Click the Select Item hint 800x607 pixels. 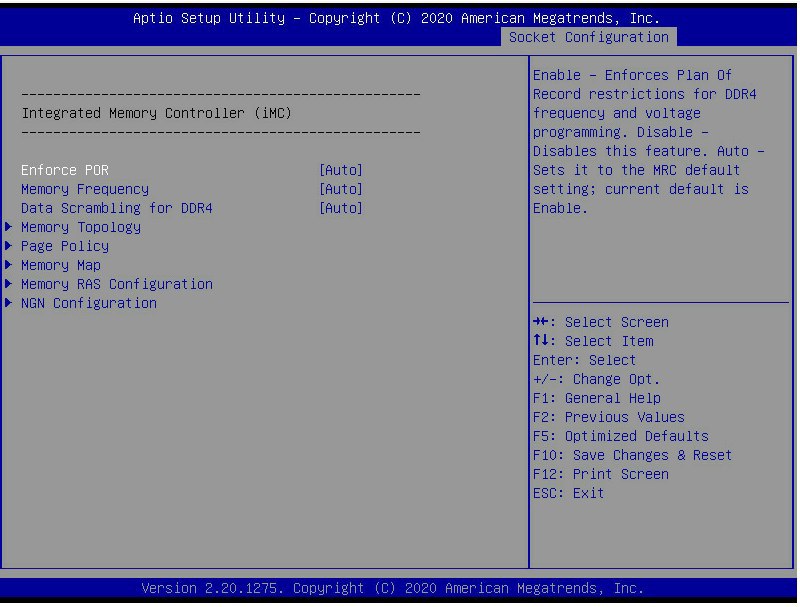pos(609,341)
